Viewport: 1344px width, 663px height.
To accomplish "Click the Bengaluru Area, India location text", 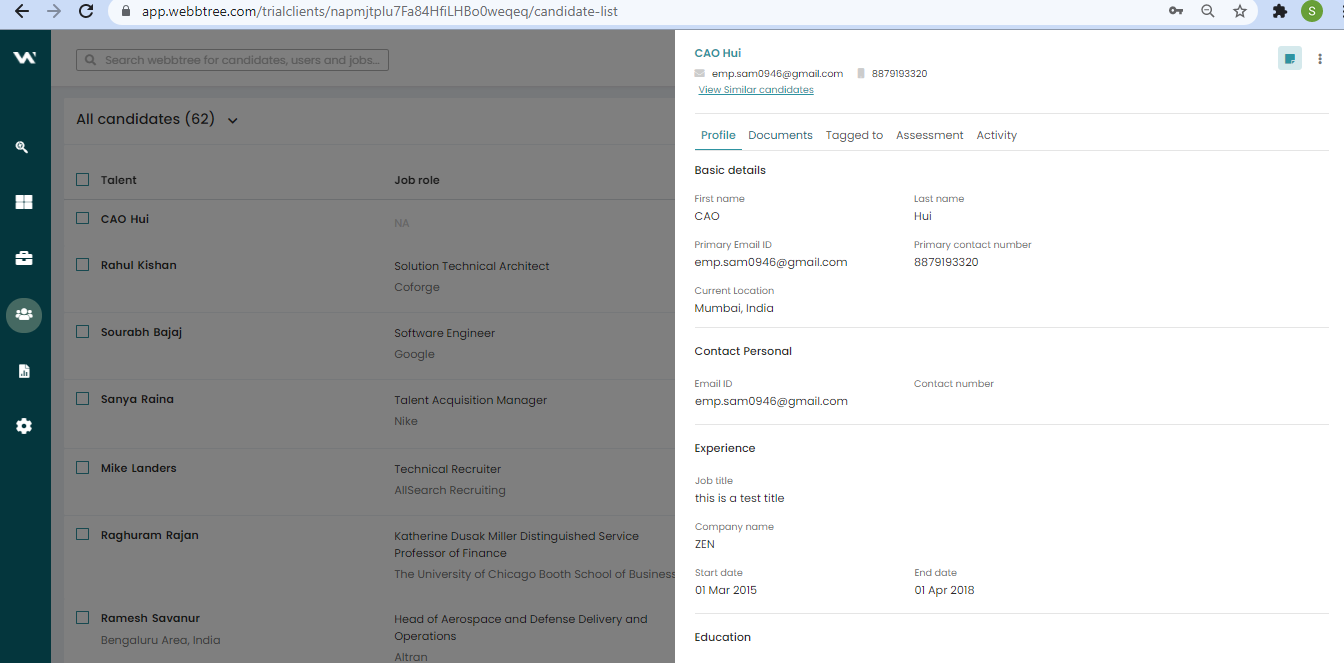I will (x=161, y=640).
